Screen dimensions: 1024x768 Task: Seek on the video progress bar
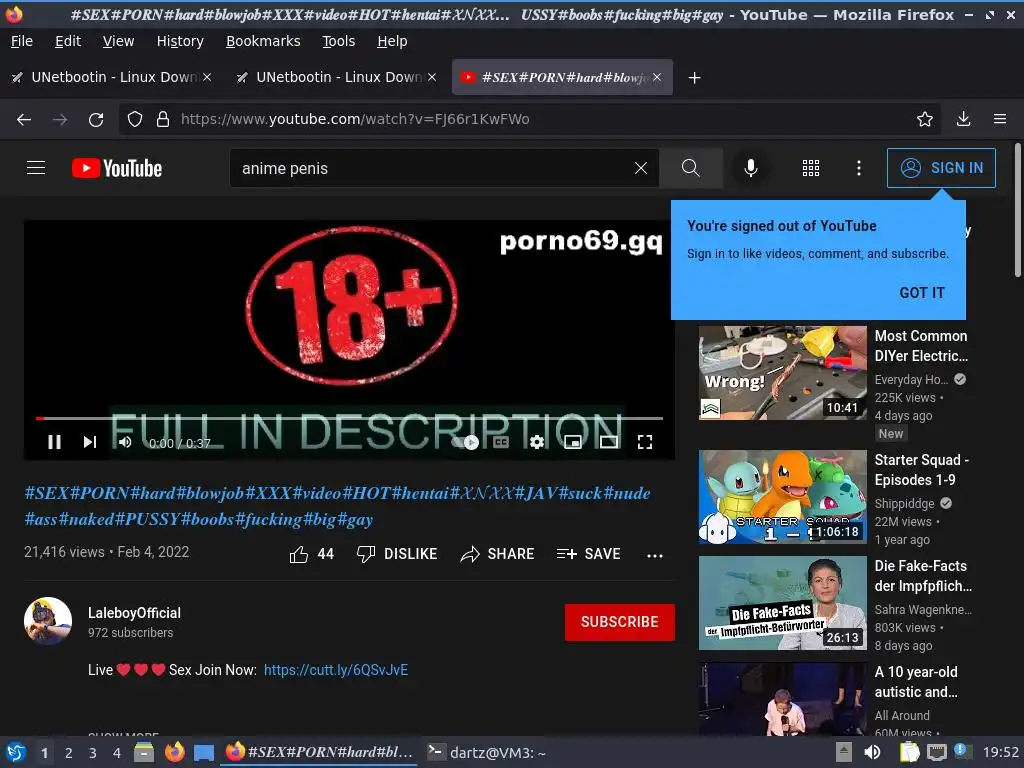pos(349,418)
